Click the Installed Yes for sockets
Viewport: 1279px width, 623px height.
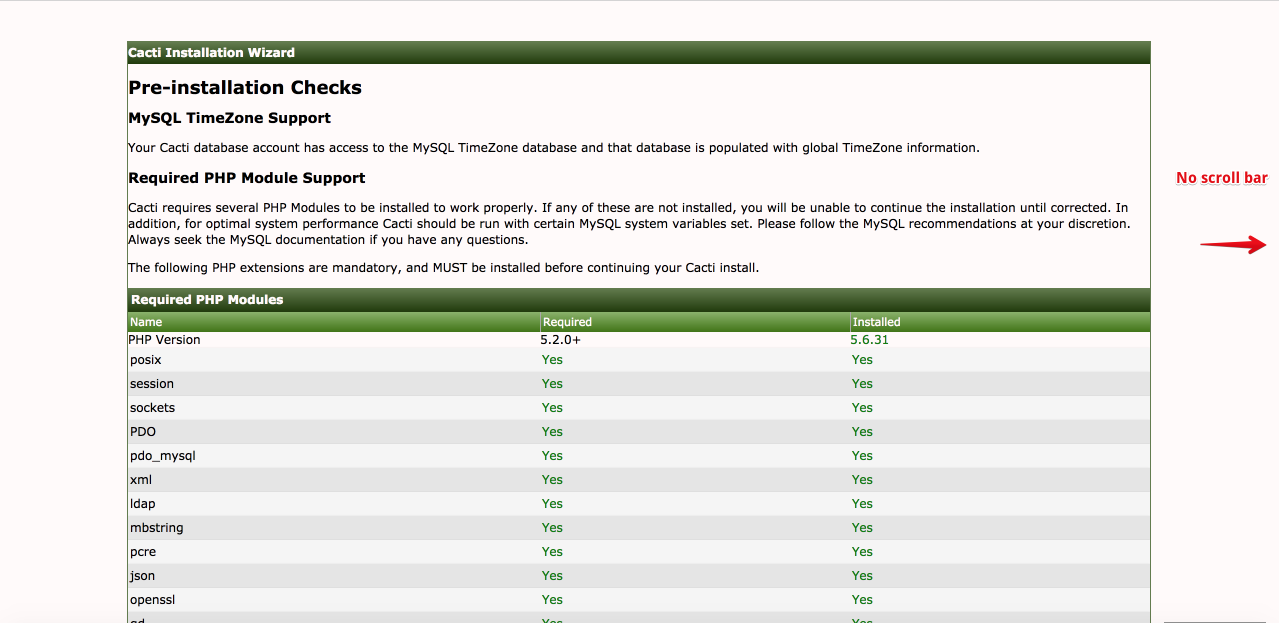point(862,408)
